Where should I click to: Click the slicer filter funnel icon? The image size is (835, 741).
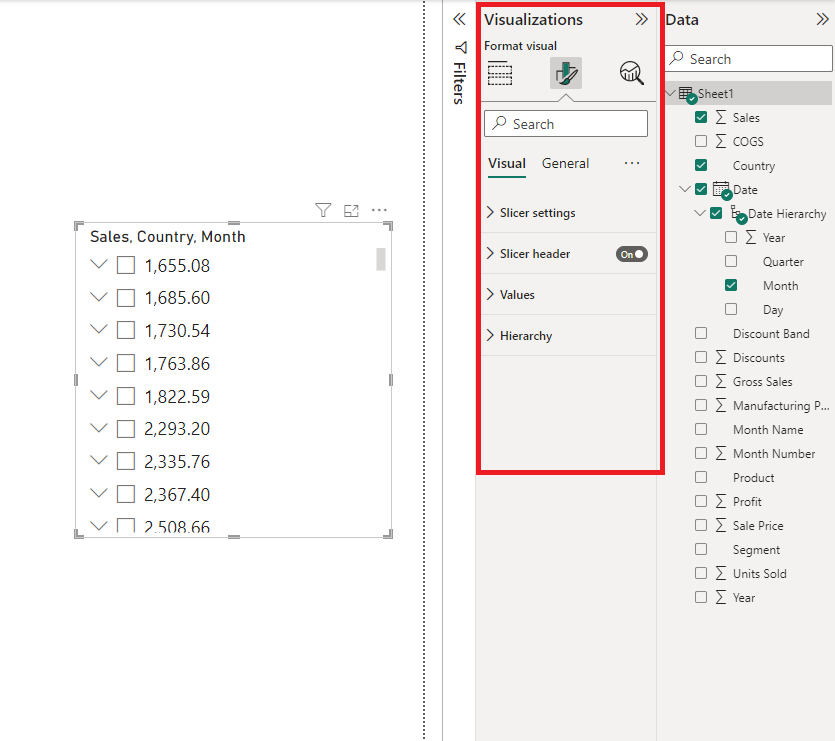[x=323, y=210]
